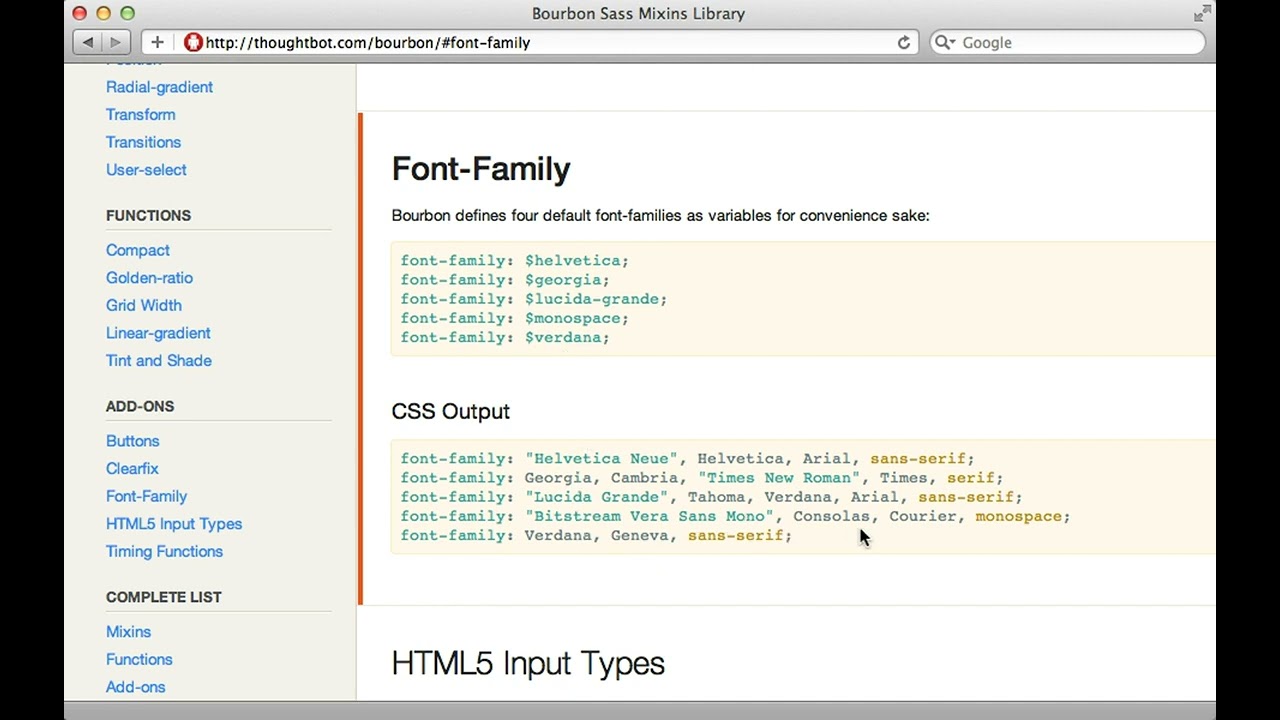This screenshot has height=720, width=1280.
Task: Go forward with the browser forward arrow
Action: 115,42
